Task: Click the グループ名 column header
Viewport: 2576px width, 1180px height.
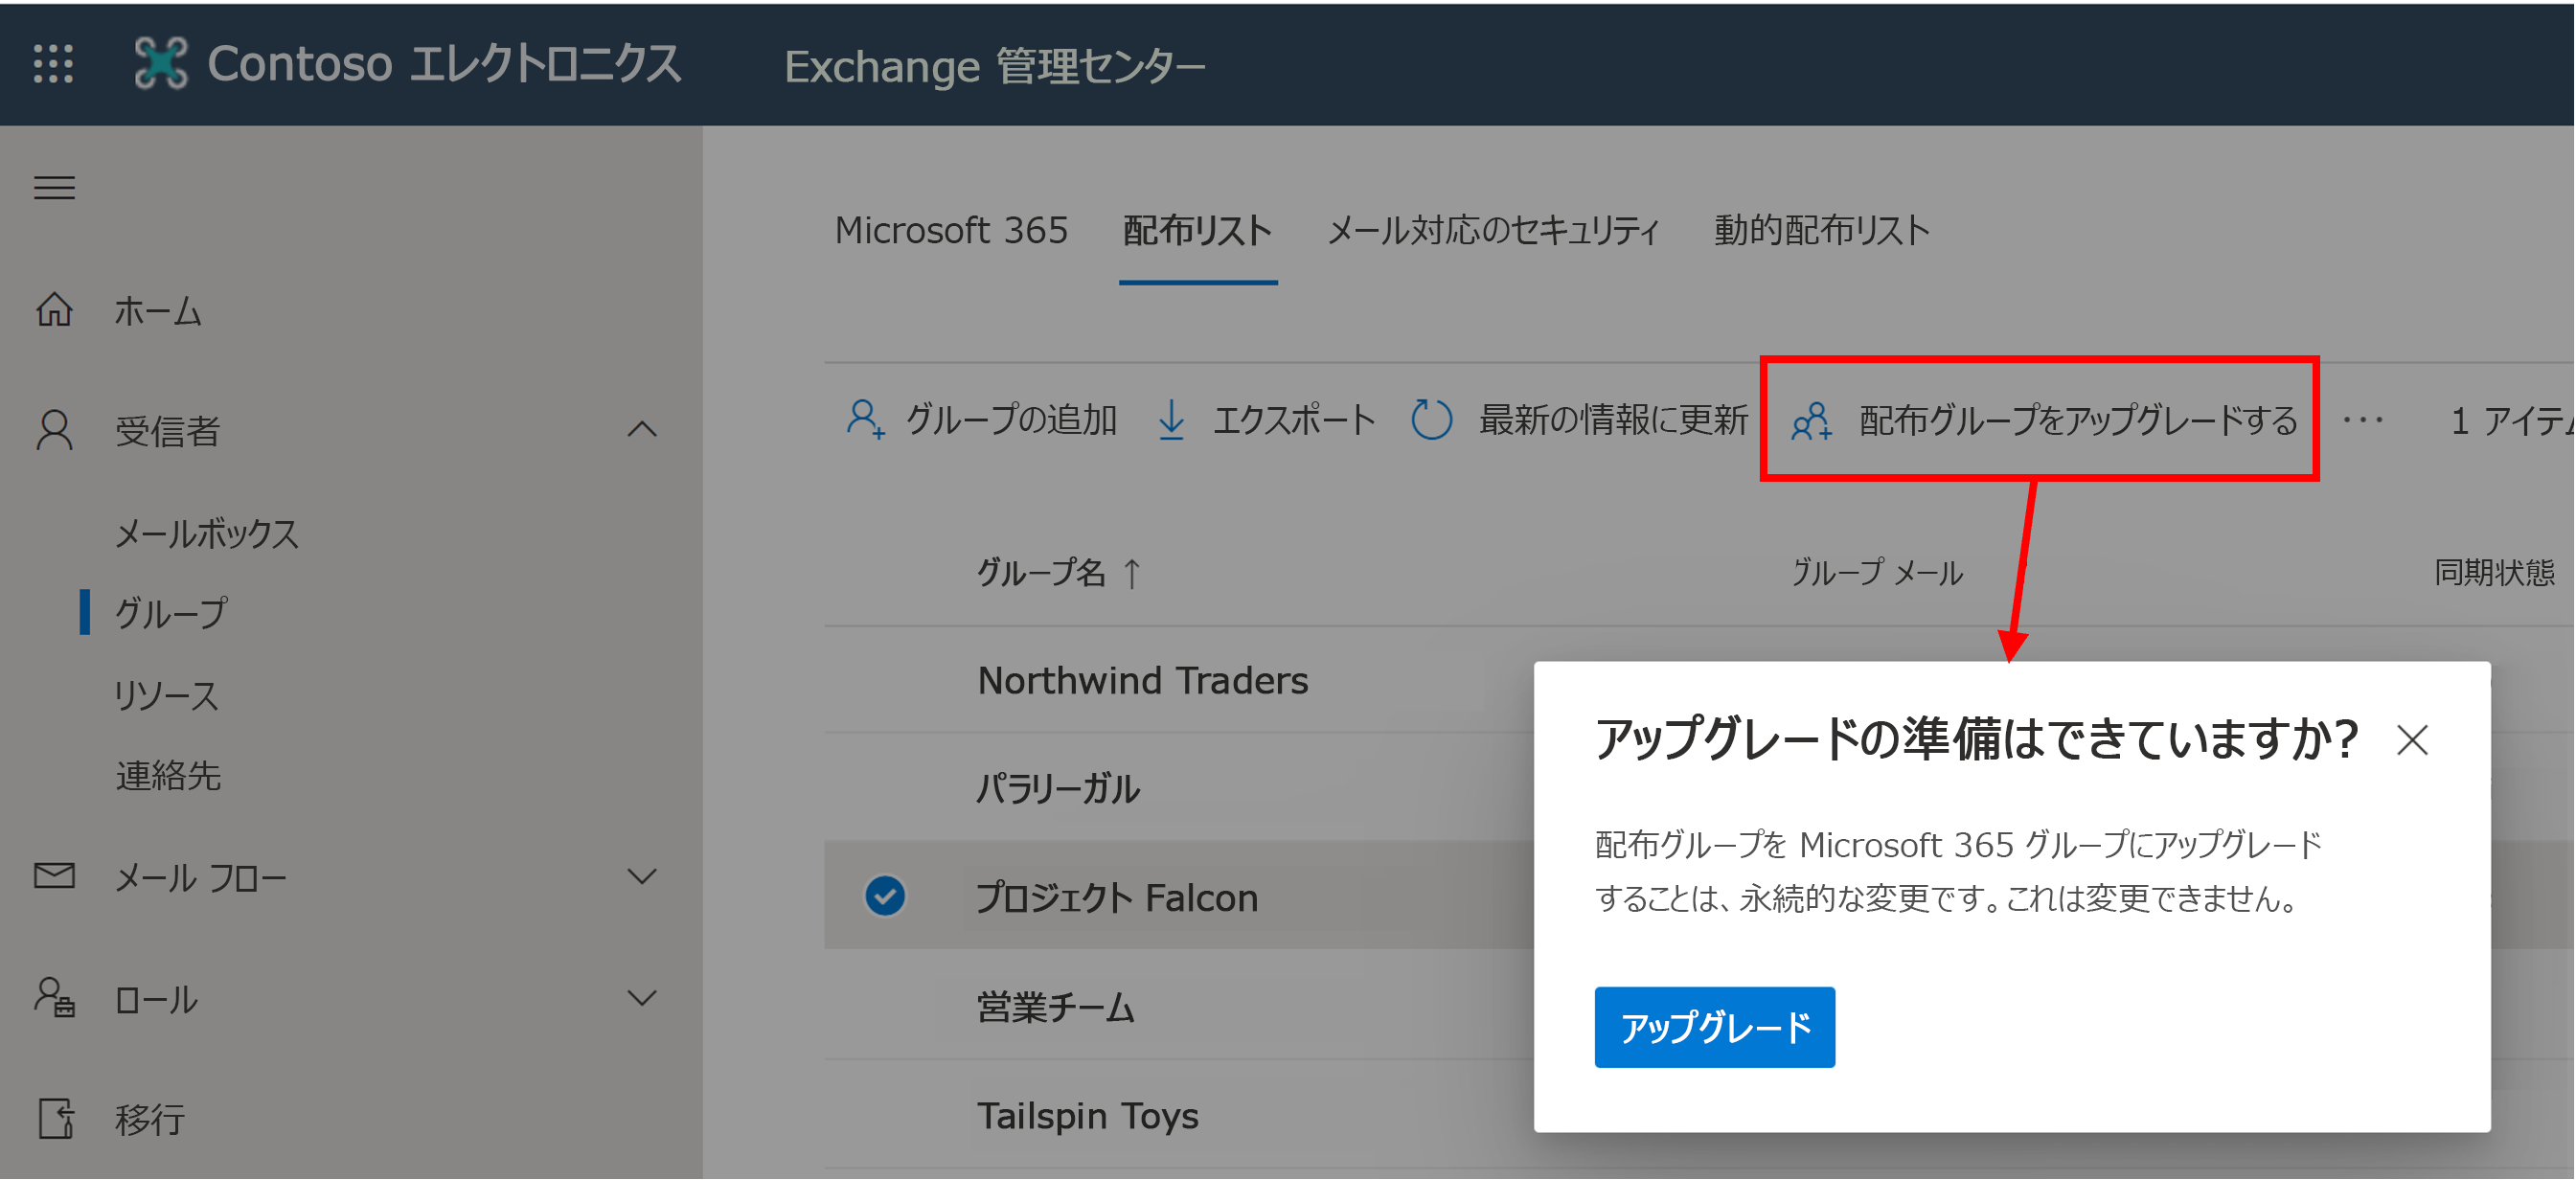Action: point(1041,573)
